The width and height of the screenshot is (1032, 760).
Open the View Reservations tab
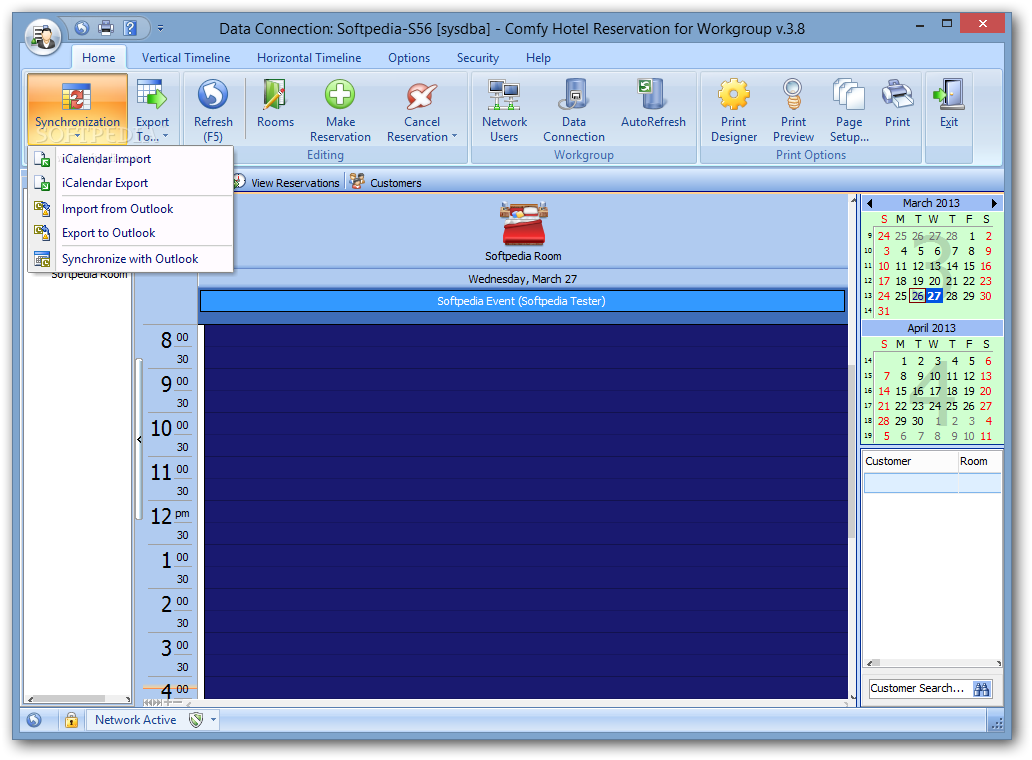click(288, 183)
